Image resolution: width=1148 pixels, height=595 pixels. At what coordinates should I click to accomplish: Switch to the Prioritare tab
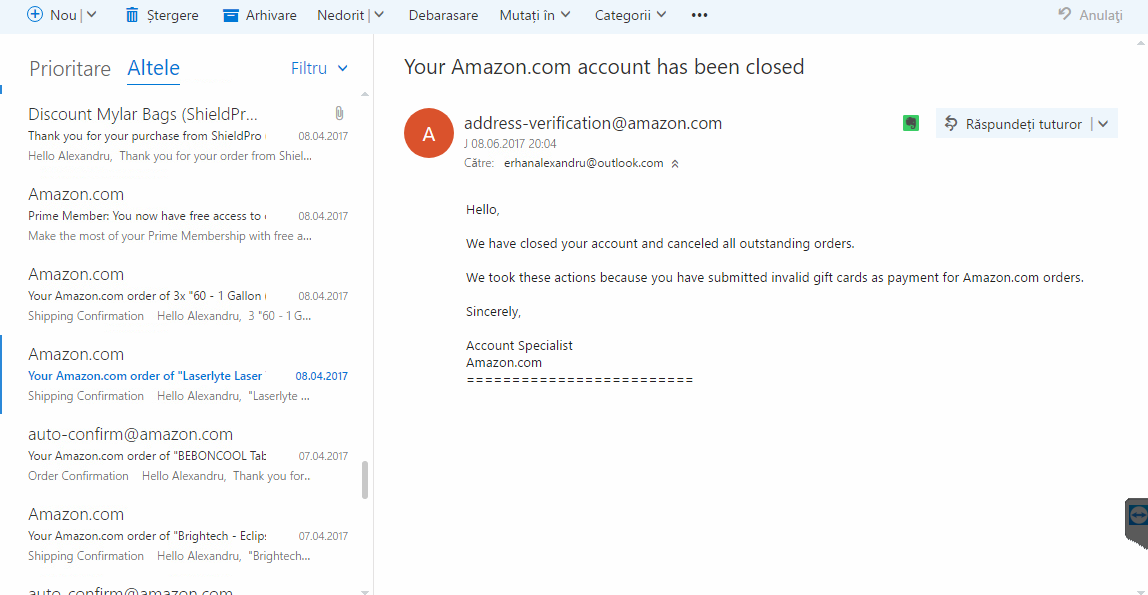[70, 69]
